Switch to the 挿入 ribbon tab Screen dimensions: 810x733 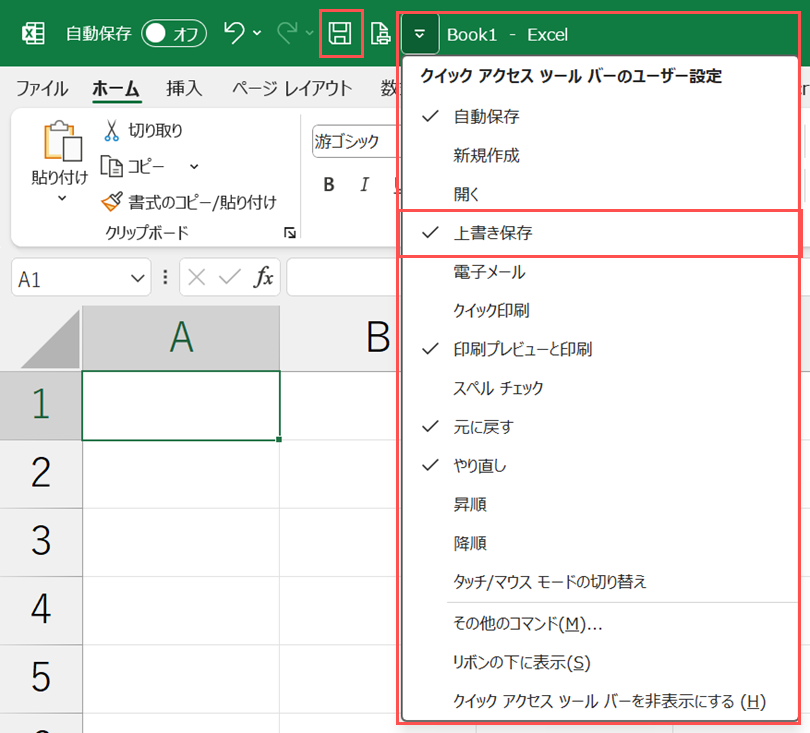[183, 88]
